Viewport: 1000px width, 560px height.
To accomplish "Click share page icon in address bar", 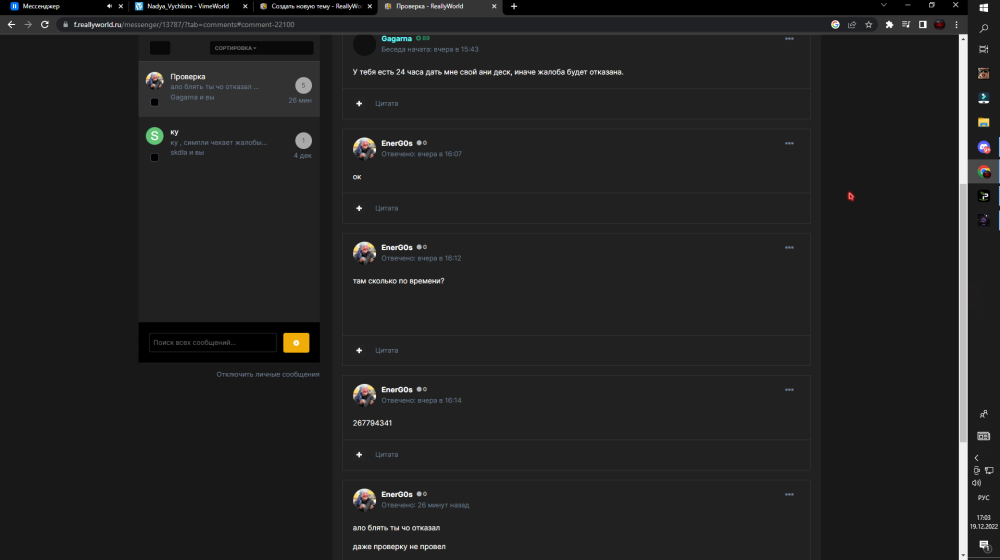I will click(x=852, y=24).
